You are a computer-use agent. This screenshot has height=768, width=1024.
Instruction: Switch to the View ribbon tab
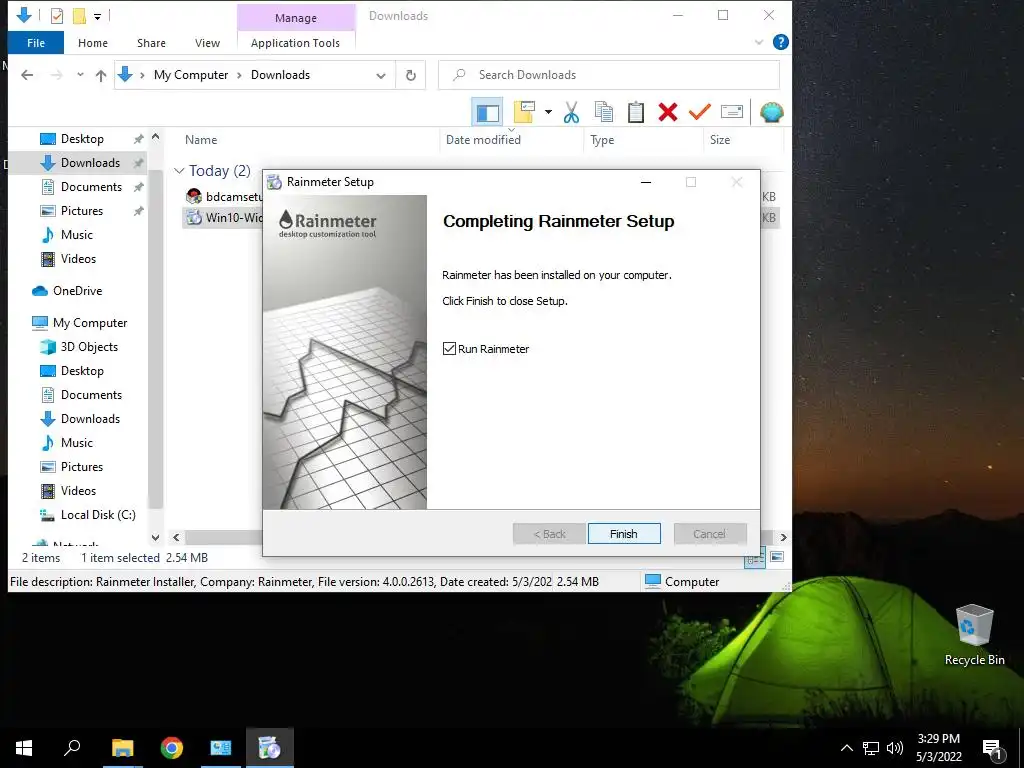(207, 43)
